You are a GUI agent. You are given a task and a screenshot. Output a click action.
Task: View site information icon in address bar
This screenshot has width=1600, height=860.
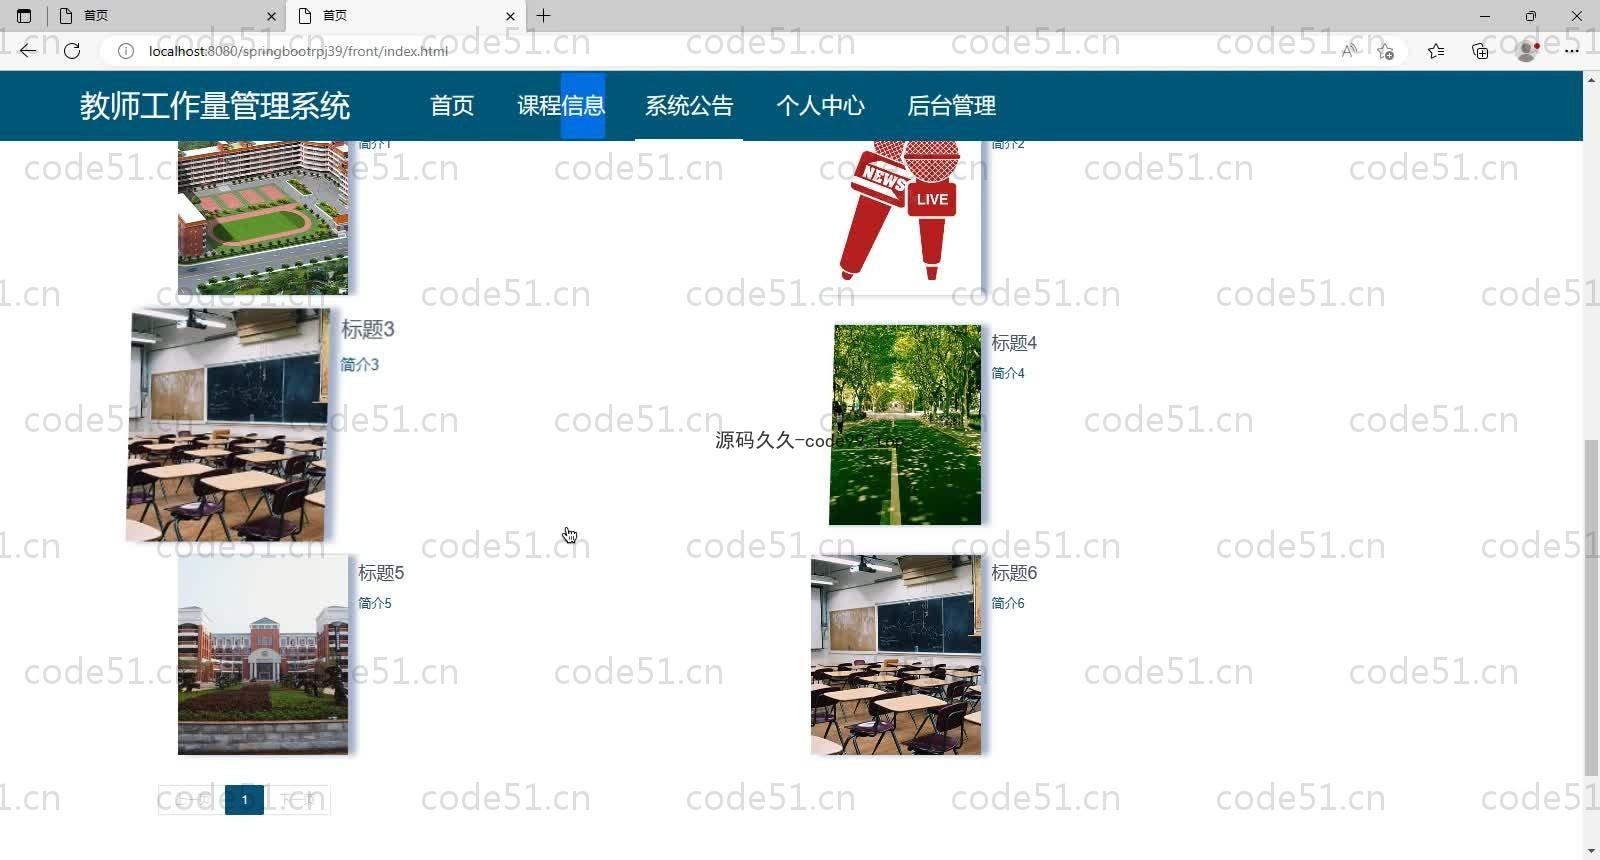point(126,51)
